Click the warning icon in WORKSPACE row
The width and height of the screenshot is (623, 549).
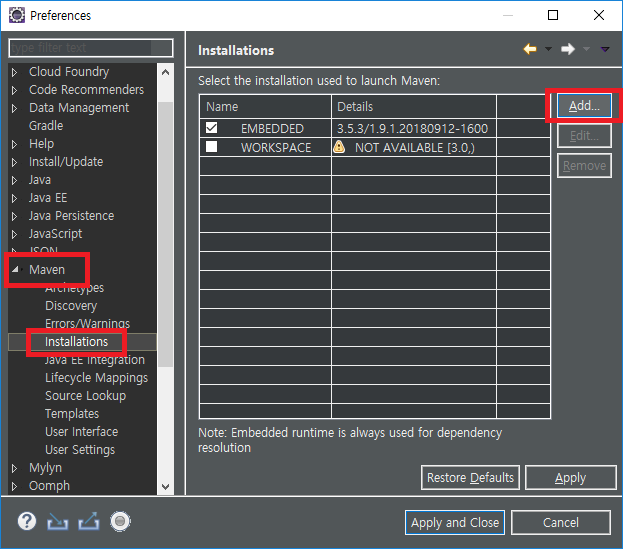pos(339,147)
